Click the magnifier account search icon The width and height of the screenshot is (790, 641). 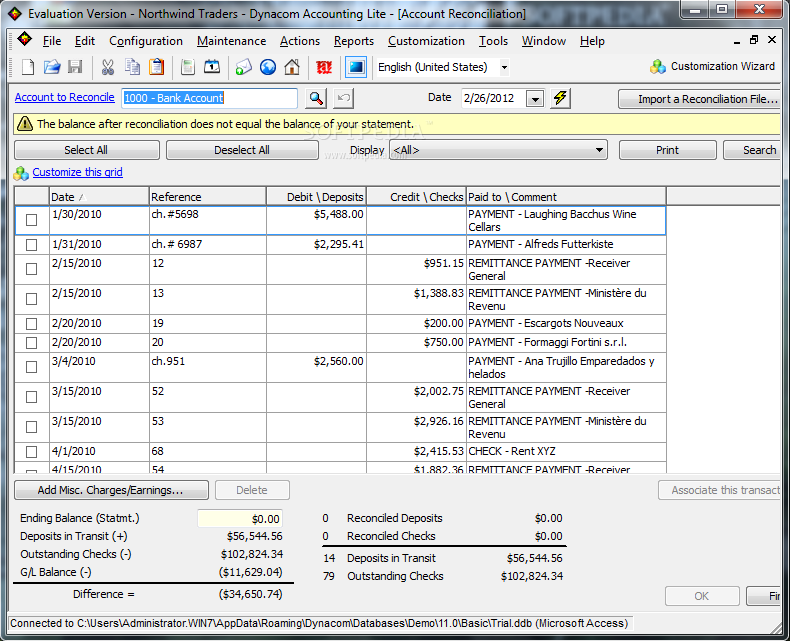tap(316, 98)
